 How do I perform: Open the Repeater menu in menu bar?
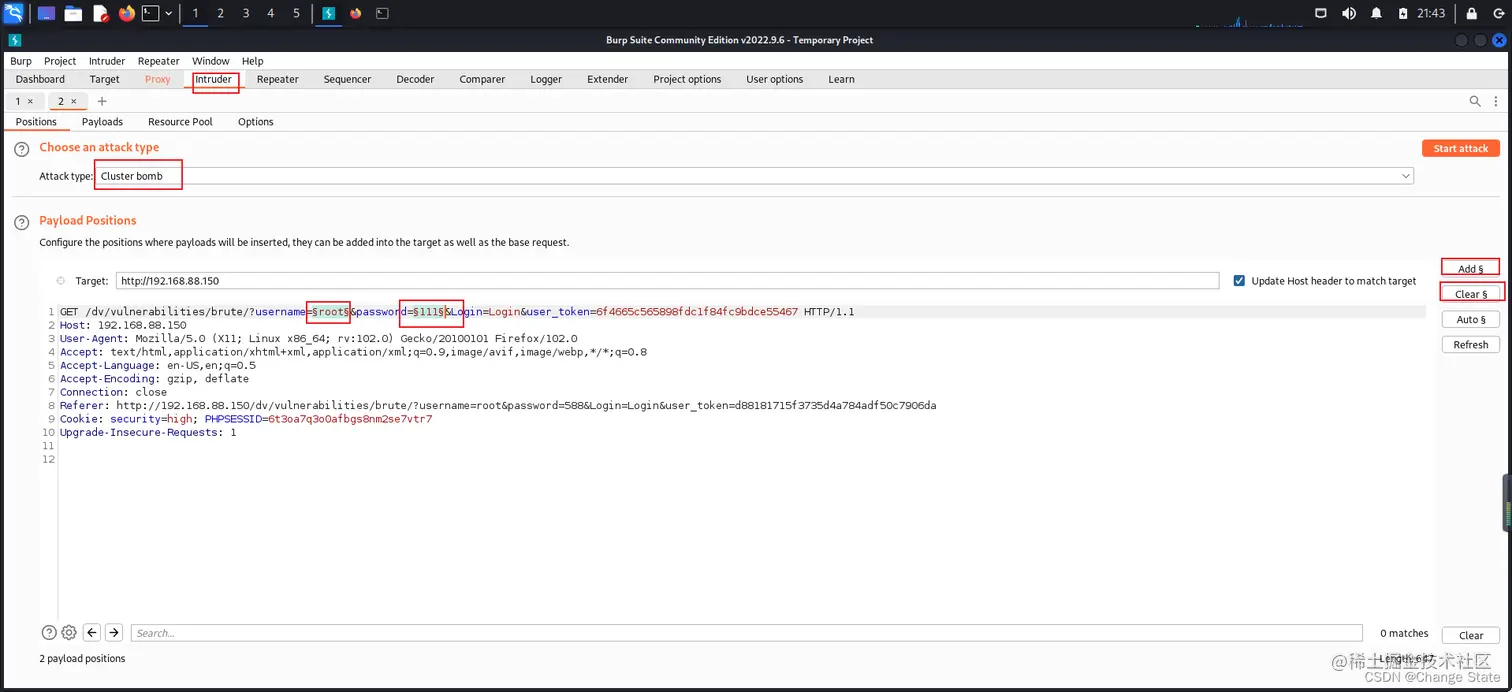tap(159, 61)
